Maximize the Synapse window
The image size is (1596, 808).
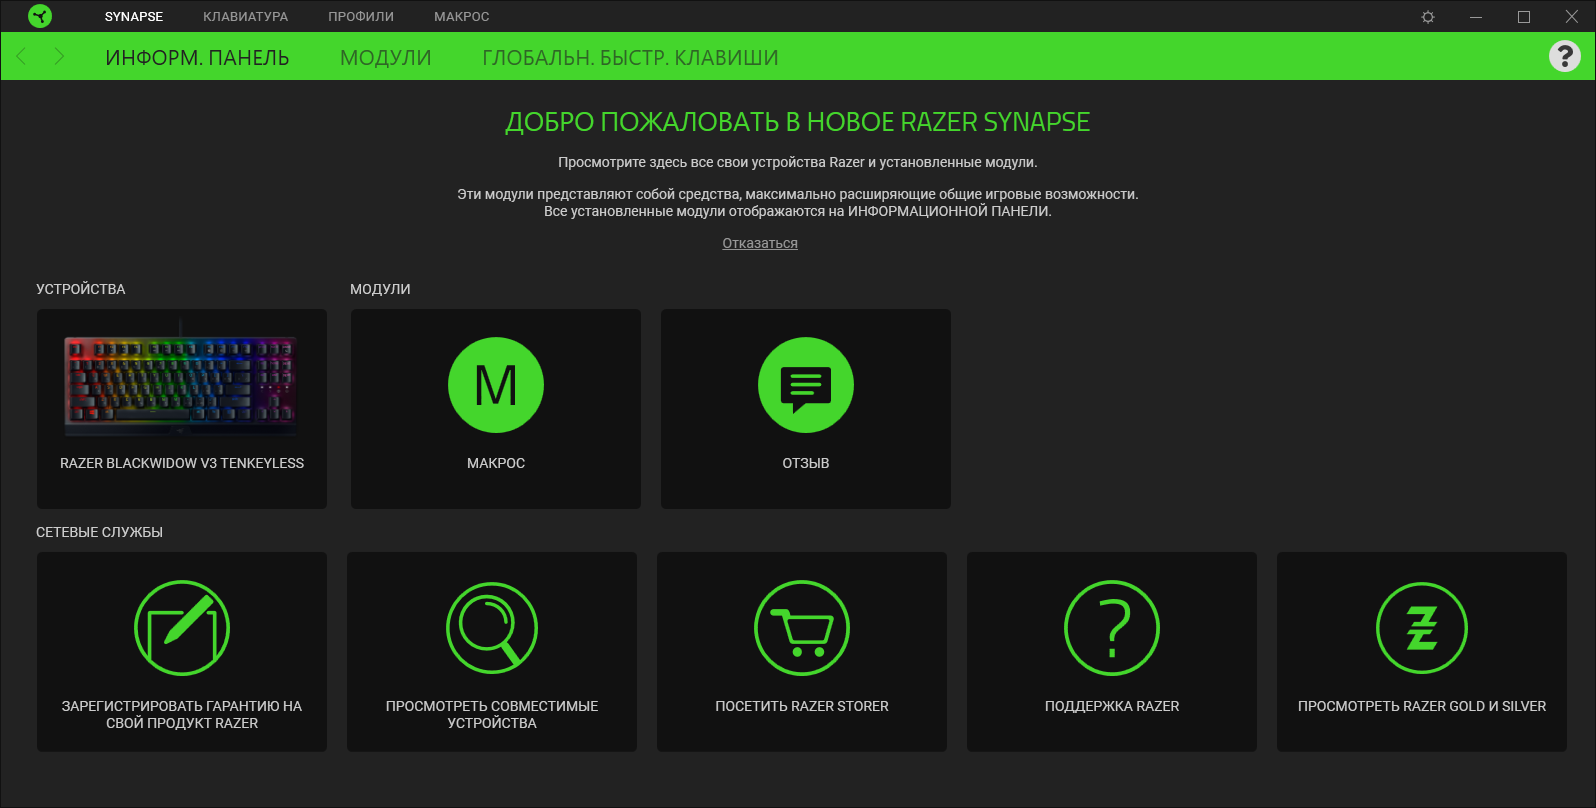[x=1524, y=17]
